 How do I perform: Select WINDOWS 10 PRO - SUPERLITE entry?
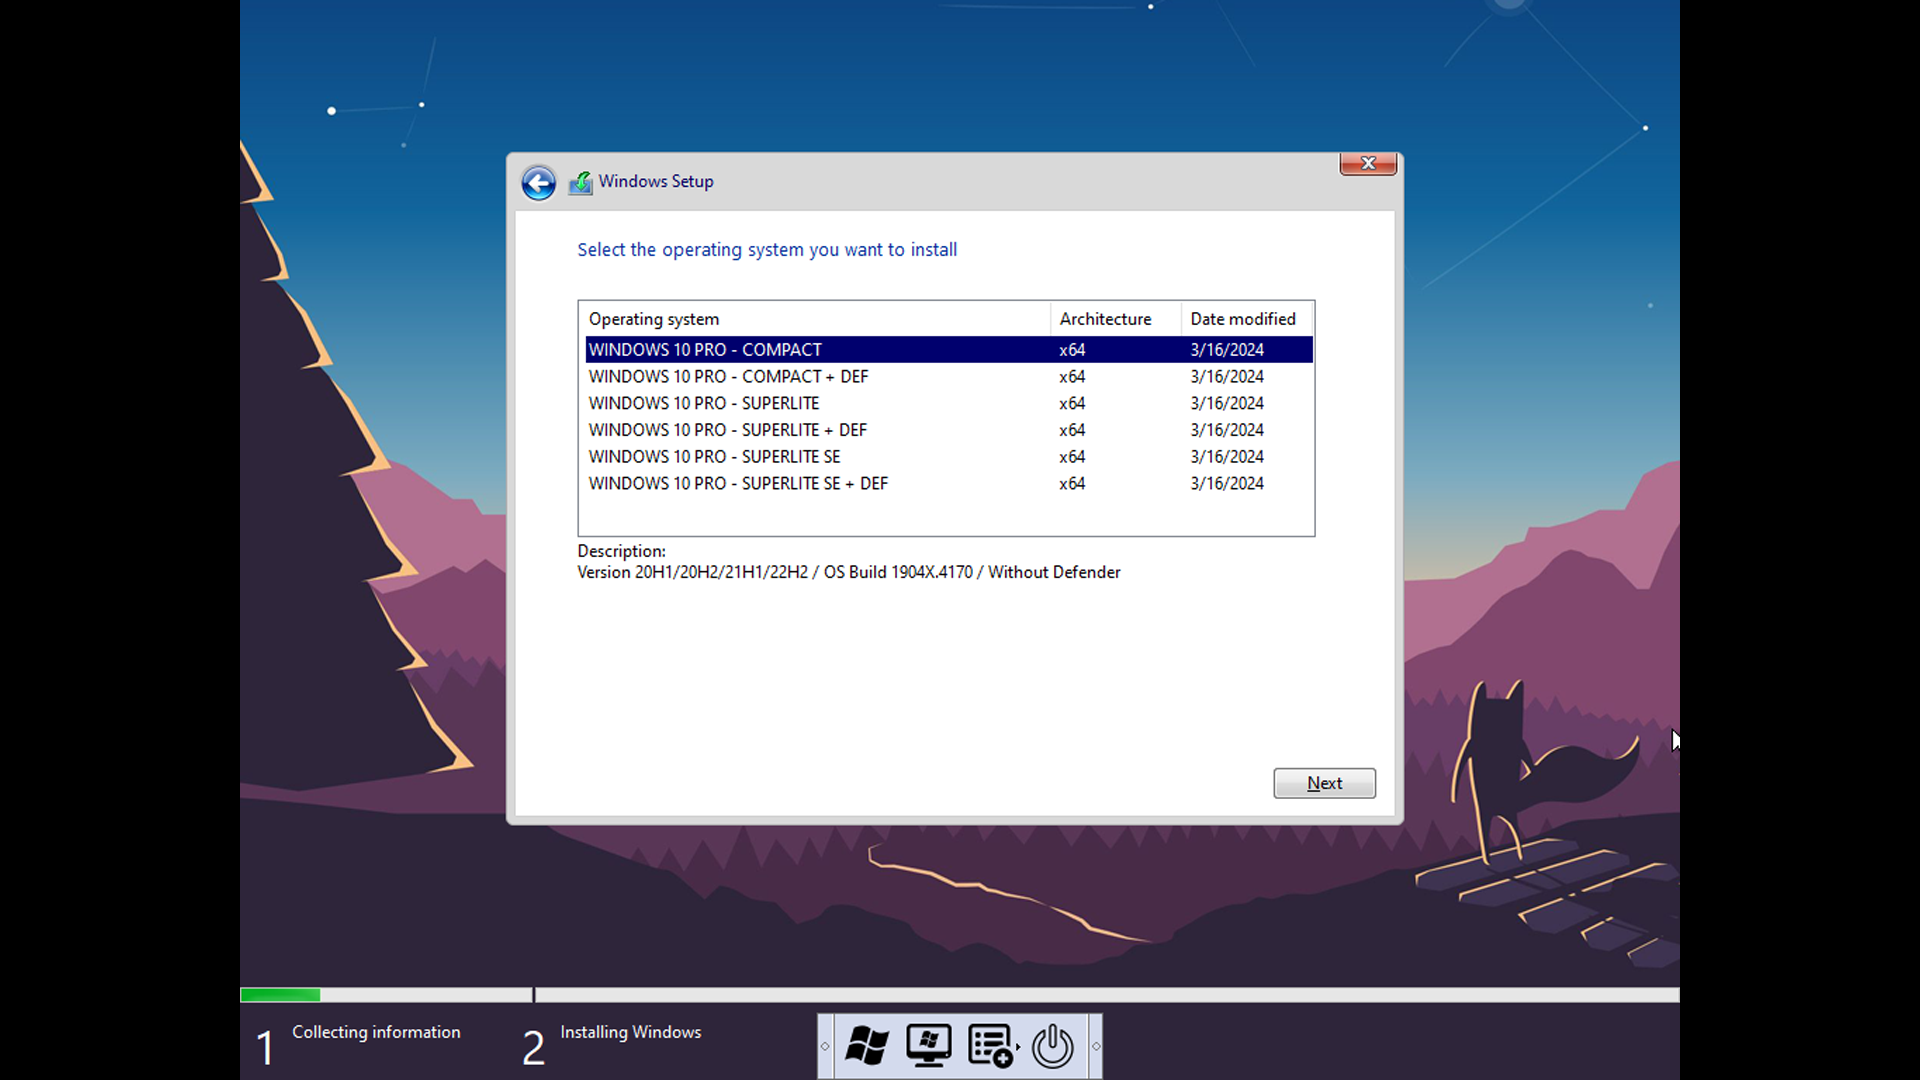coord(948,403)
